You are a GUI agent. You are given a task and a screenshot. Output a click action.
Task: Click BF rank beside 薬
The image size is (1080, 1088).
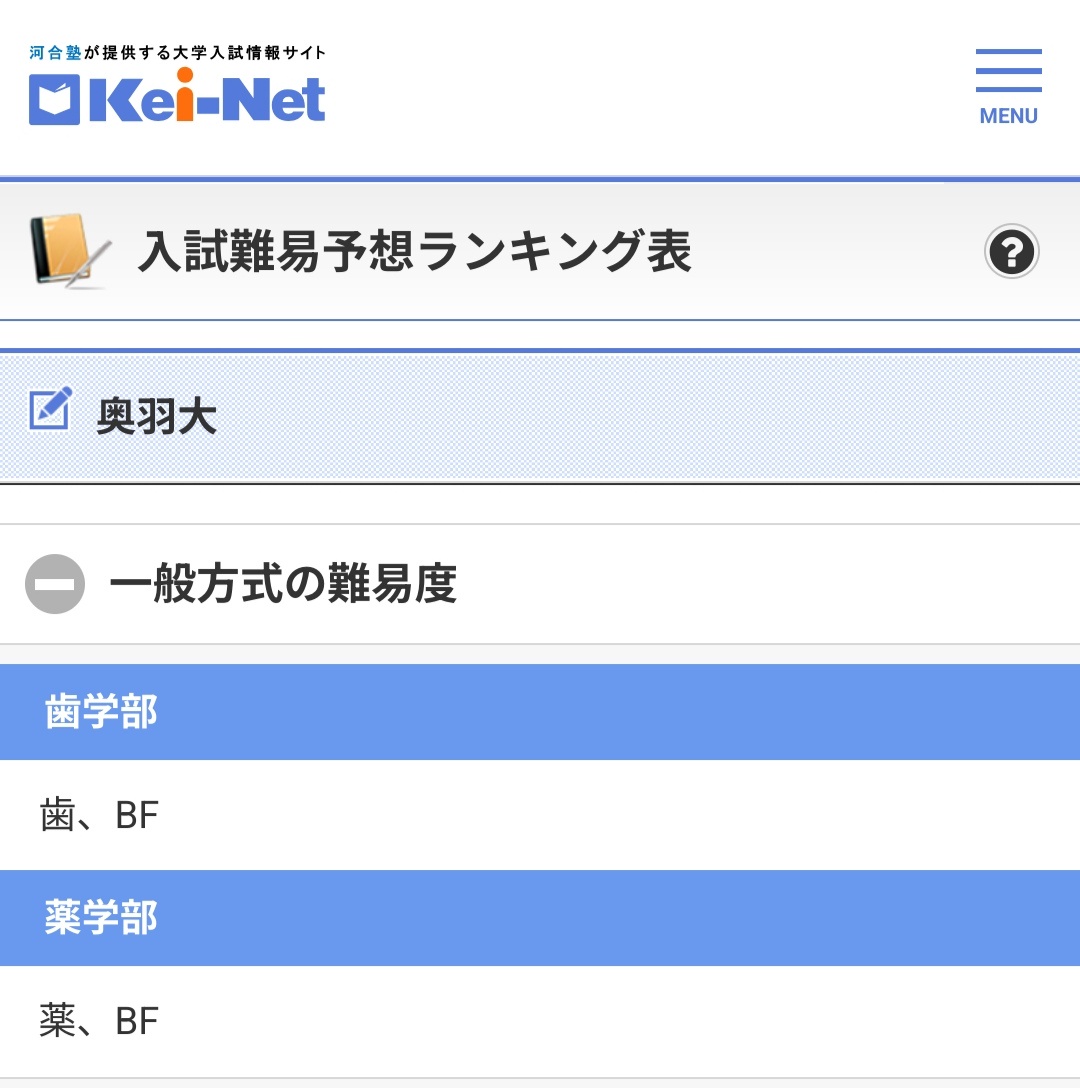click(137, 1021)
